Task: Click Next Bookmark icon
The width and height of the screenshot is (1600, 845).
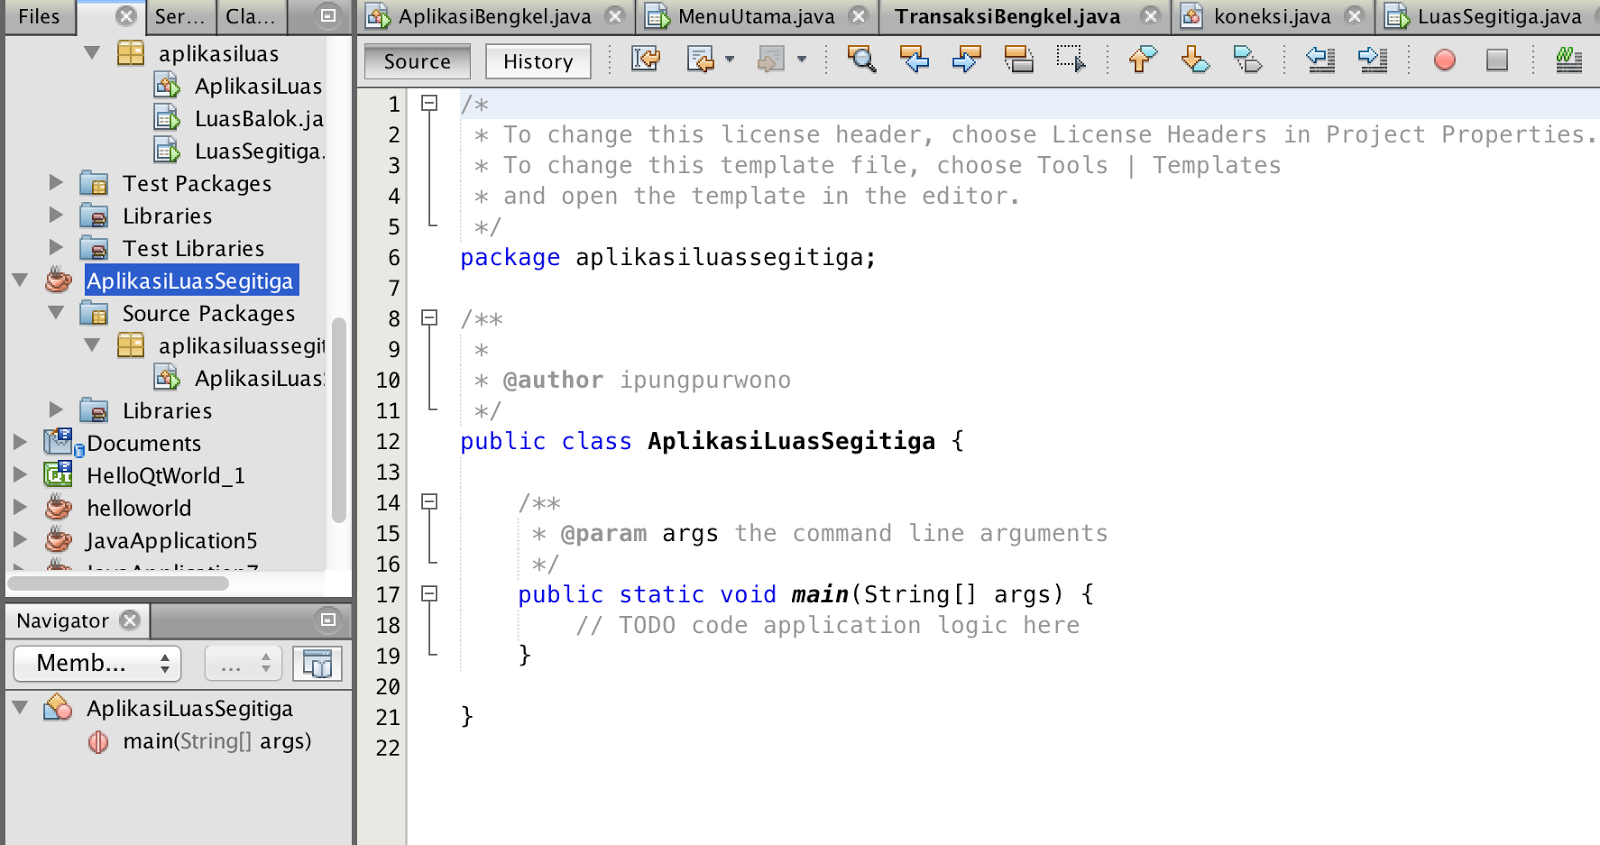Action: point(1195,60)
